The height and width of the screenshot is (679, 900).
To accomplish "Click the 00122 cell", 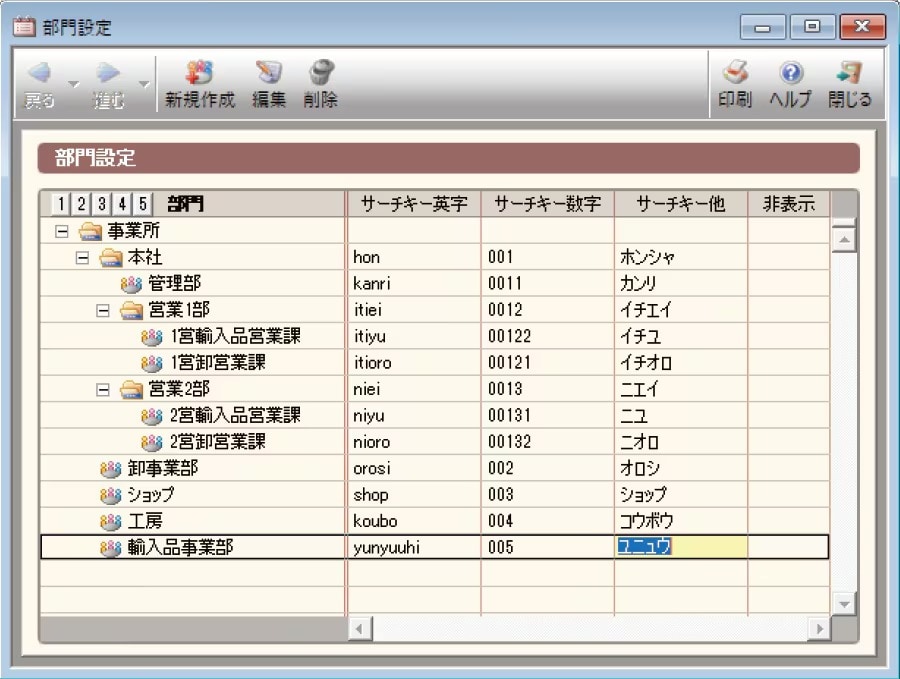I will 548,336.
